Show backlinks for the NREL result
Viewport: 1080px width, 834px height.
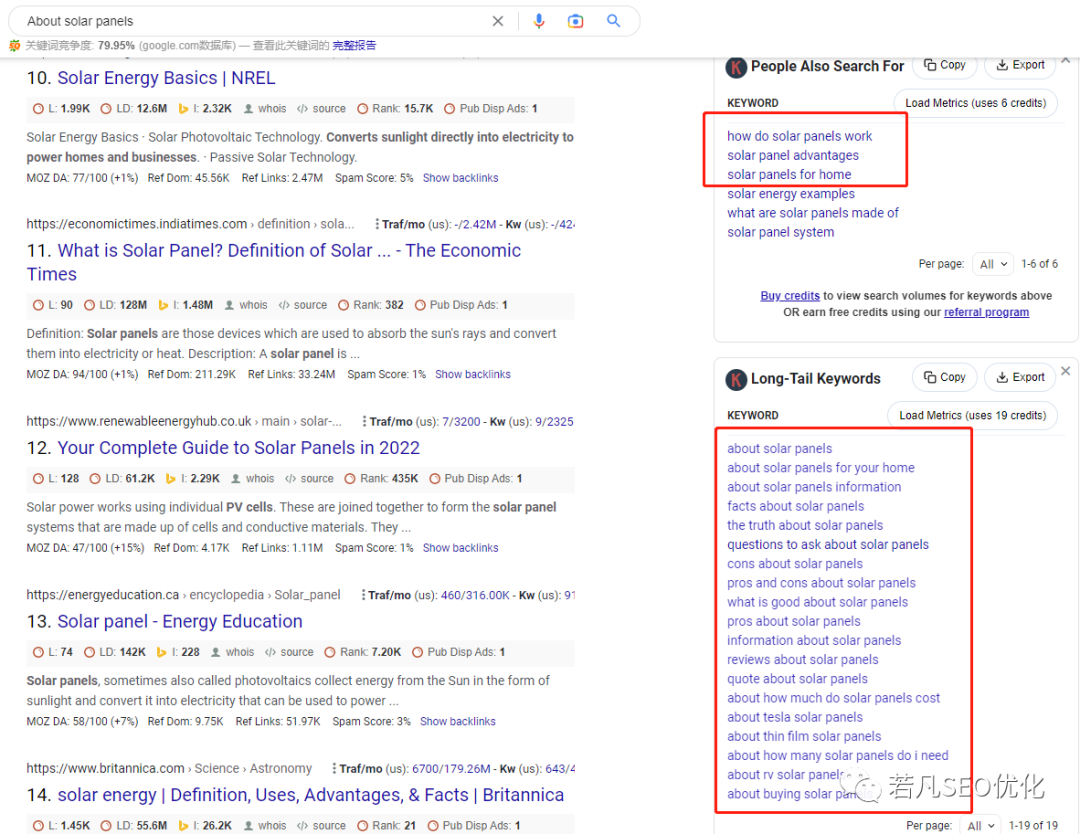pos(461,178)
